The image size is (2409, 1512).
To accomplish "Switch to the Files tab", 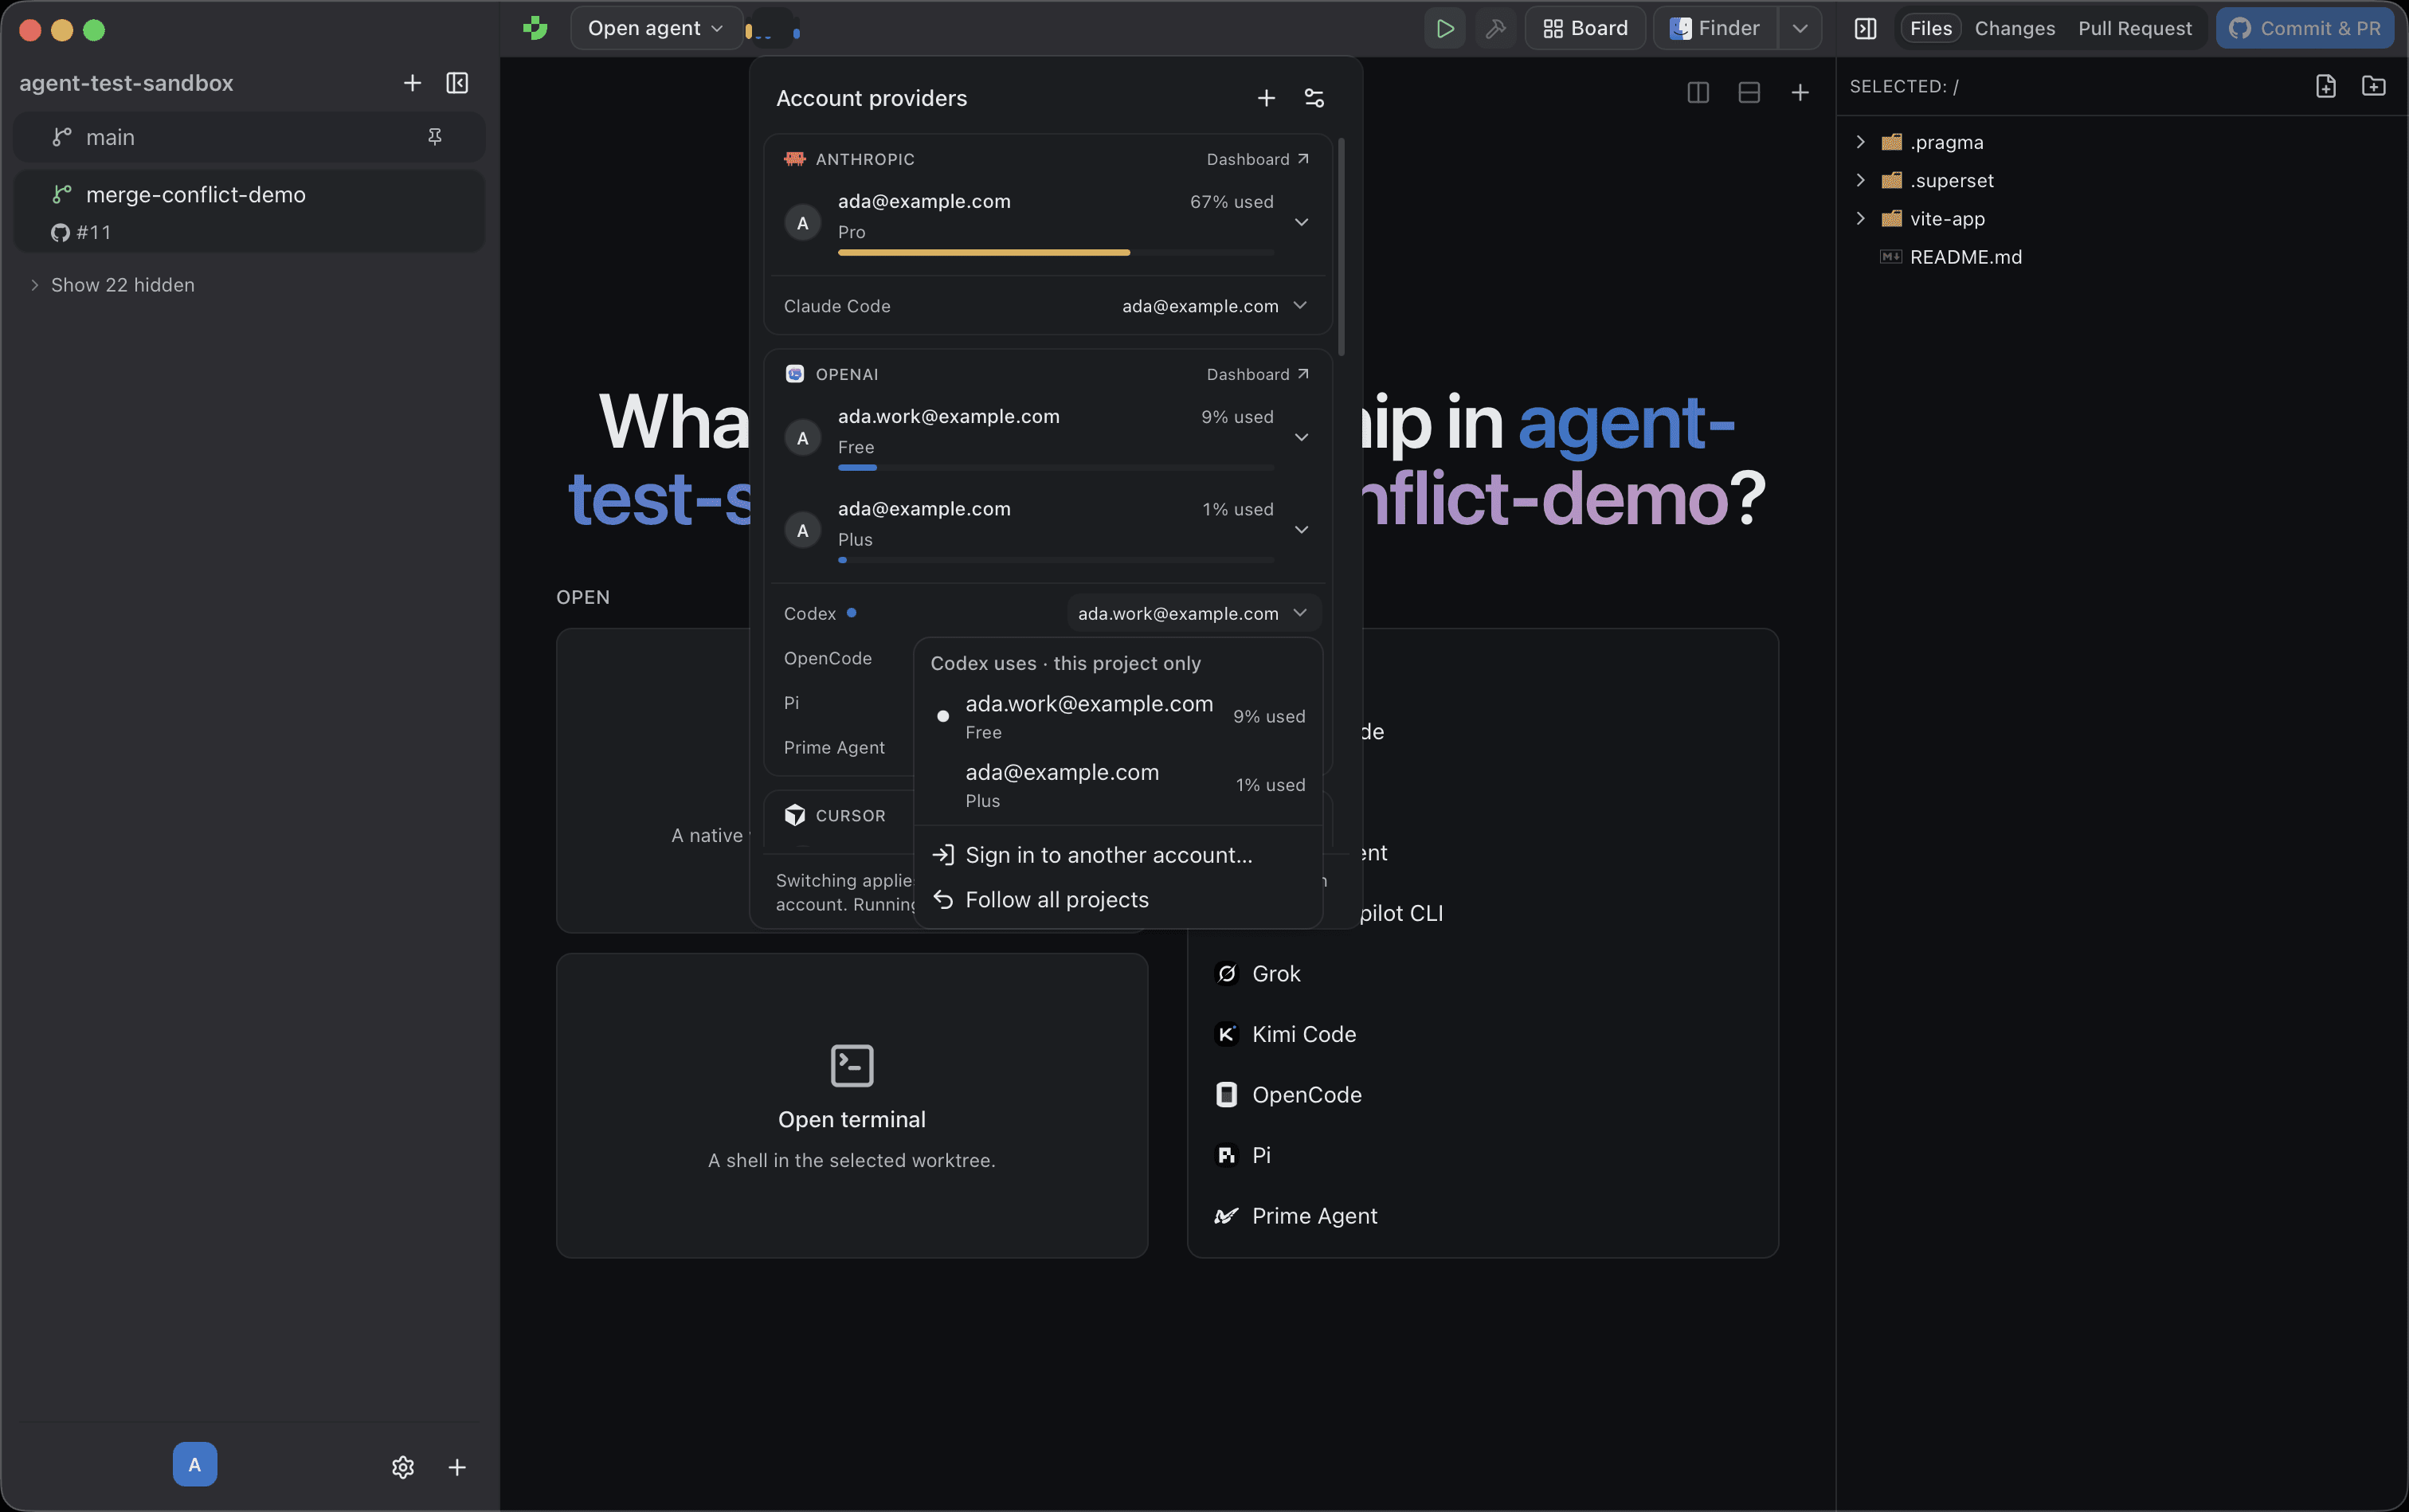I will [1930, 28].
